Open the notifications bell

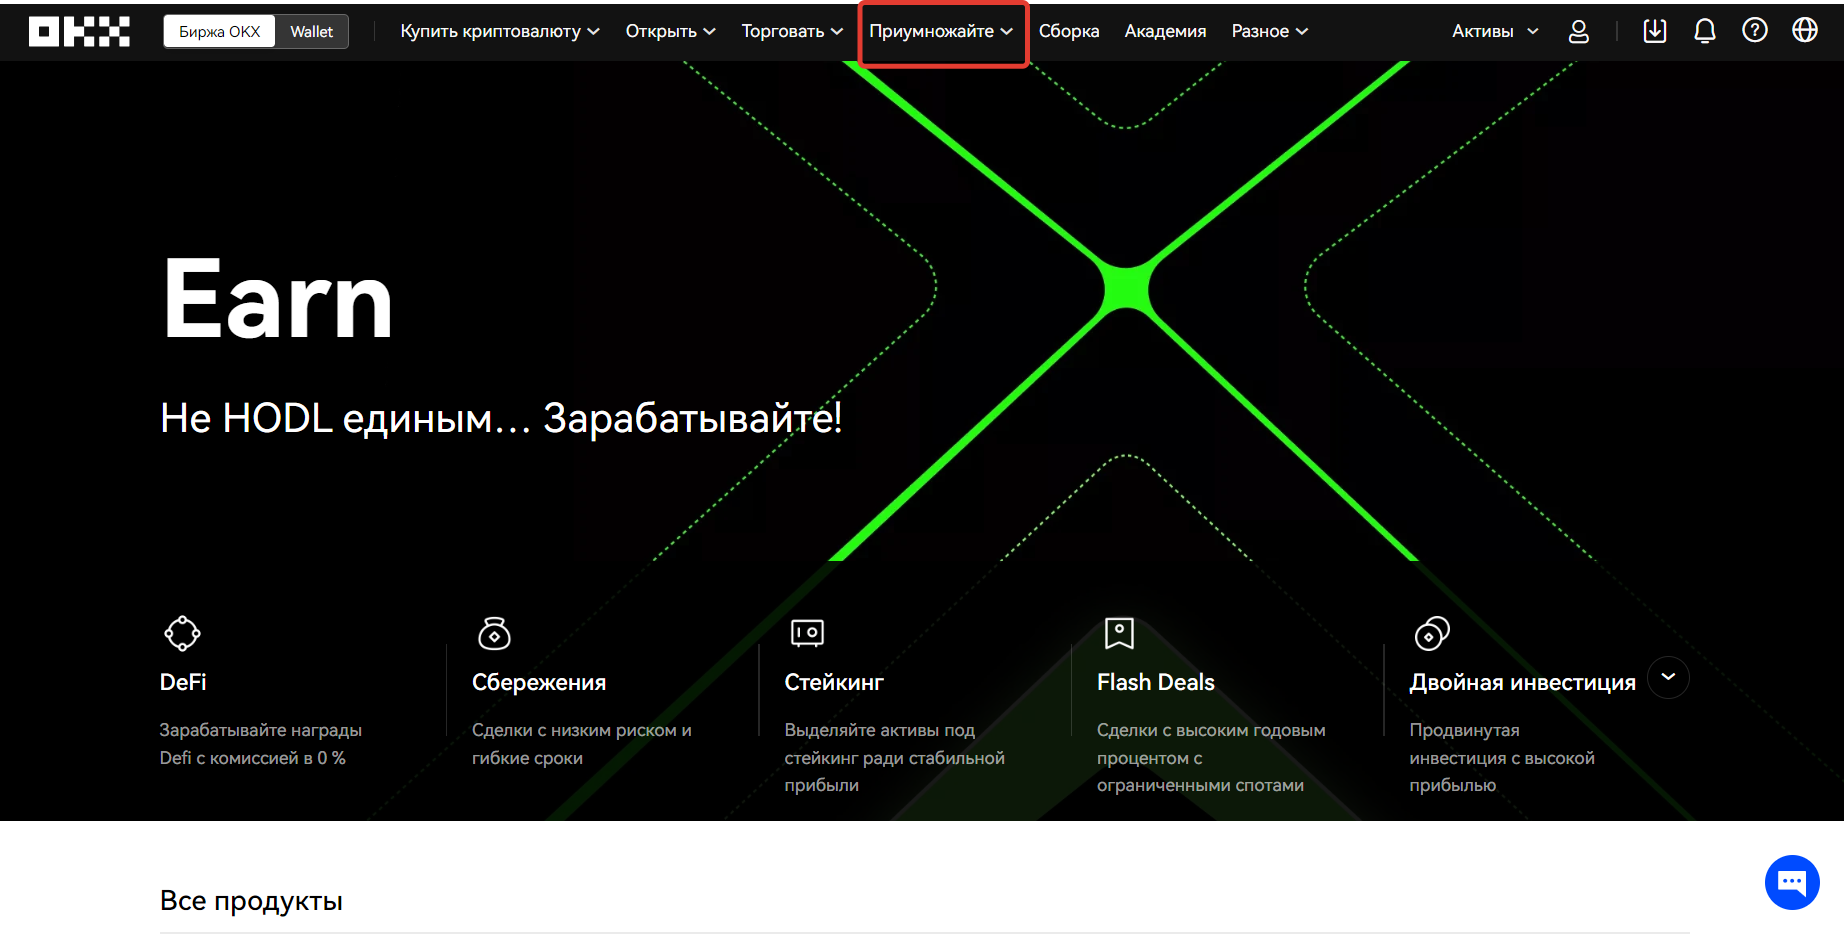[1705, 31]
